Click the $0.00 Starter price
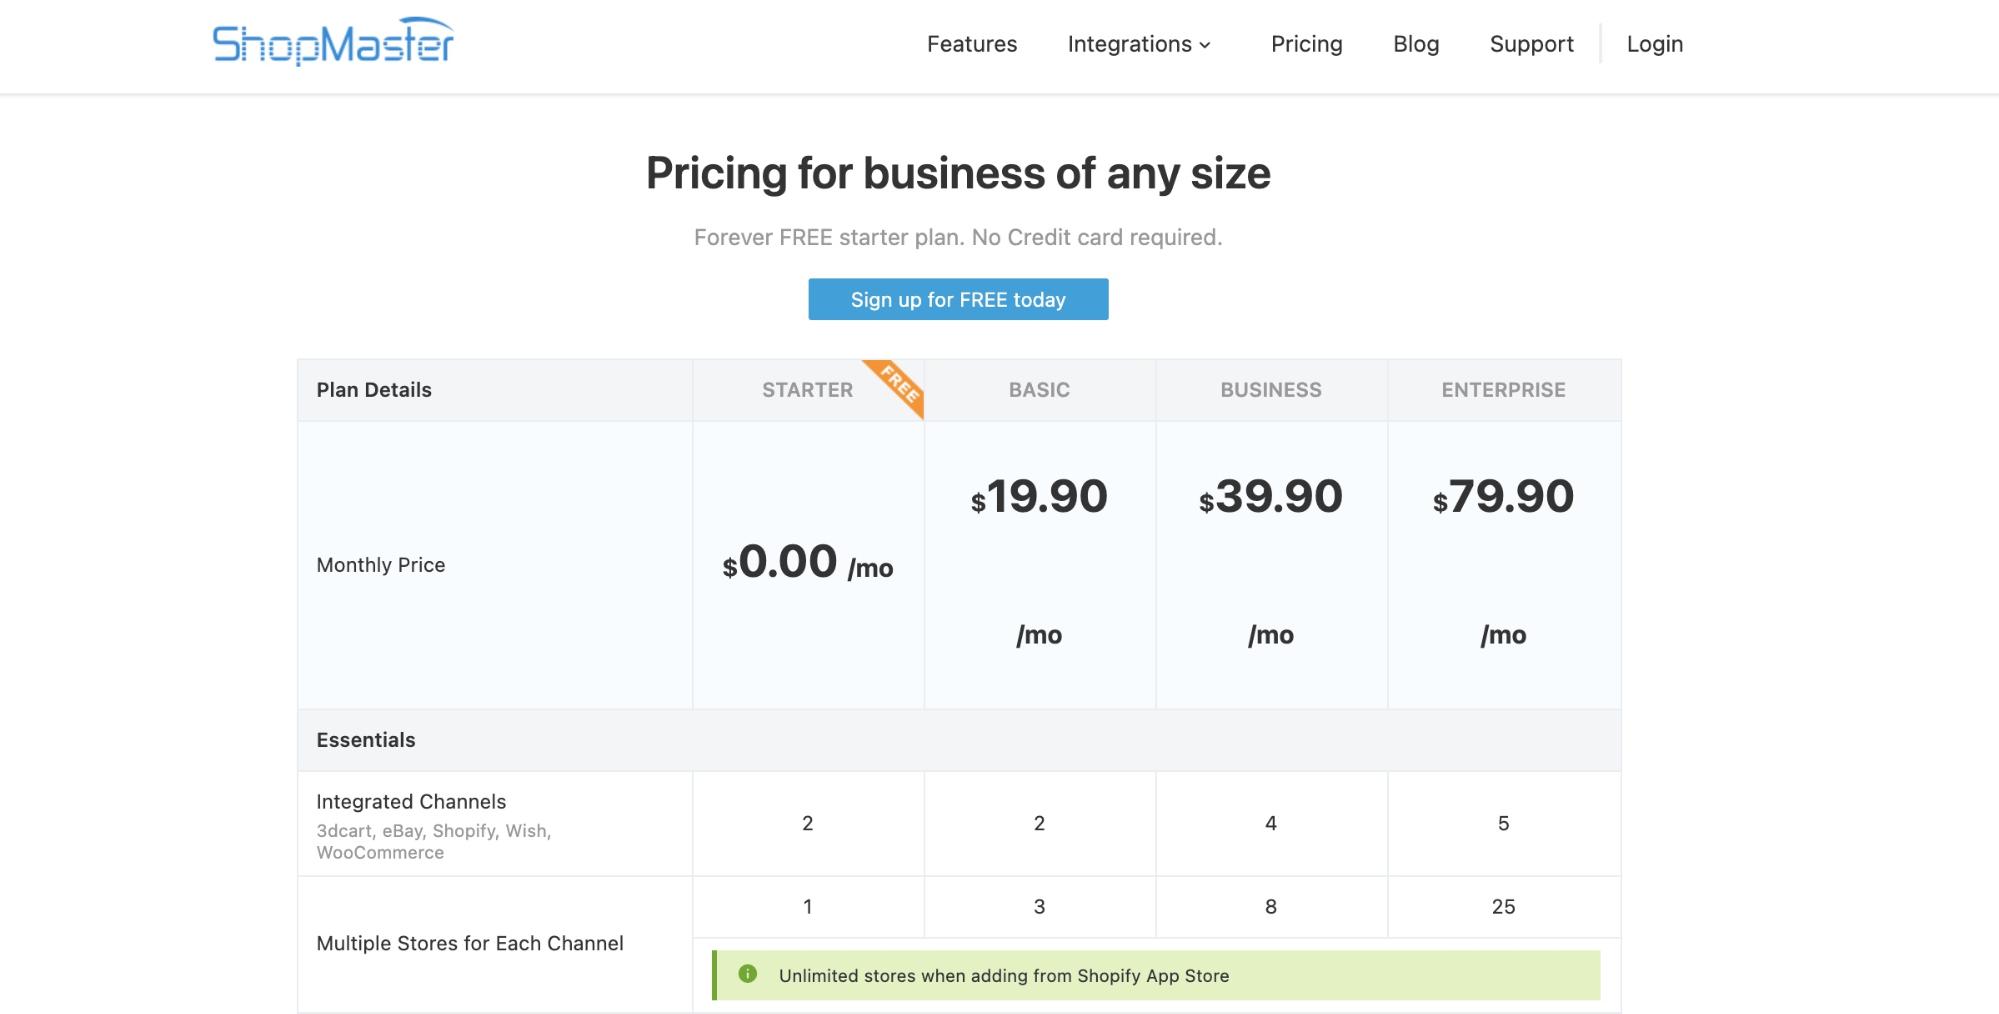 787,562
